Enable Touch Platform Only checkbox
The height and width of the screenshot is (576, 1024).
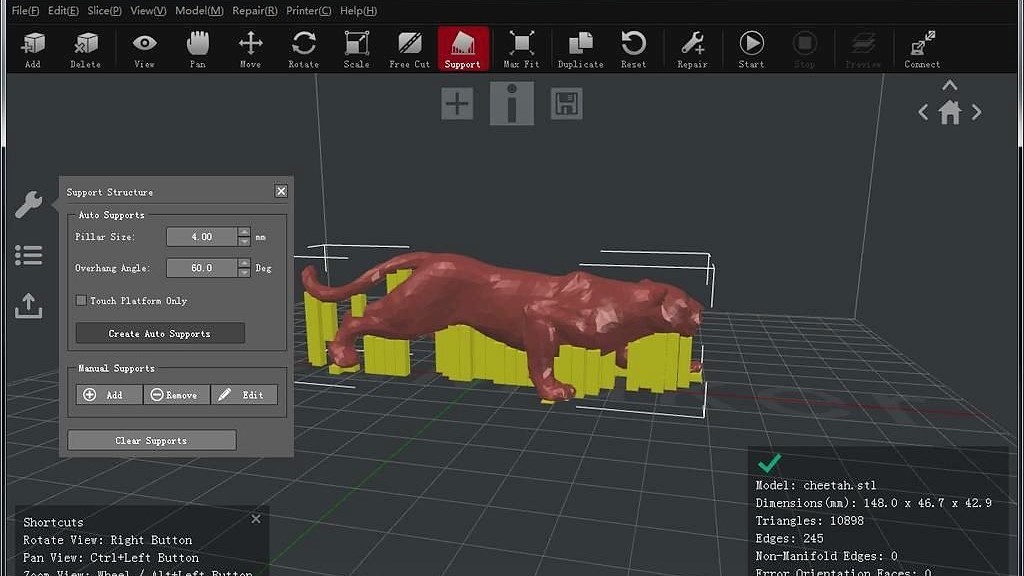tap(81, 301)
